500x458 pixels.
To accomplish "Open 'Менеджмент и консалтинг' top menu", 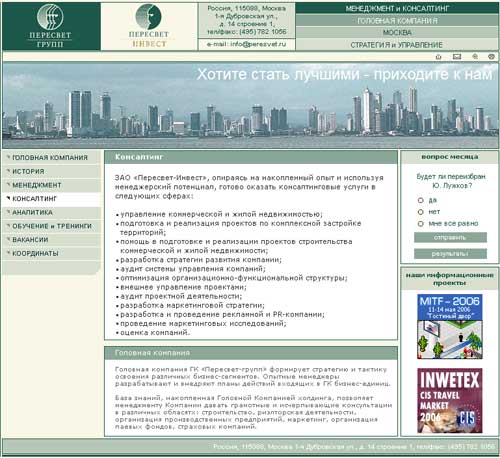I will tap(397, 8).
